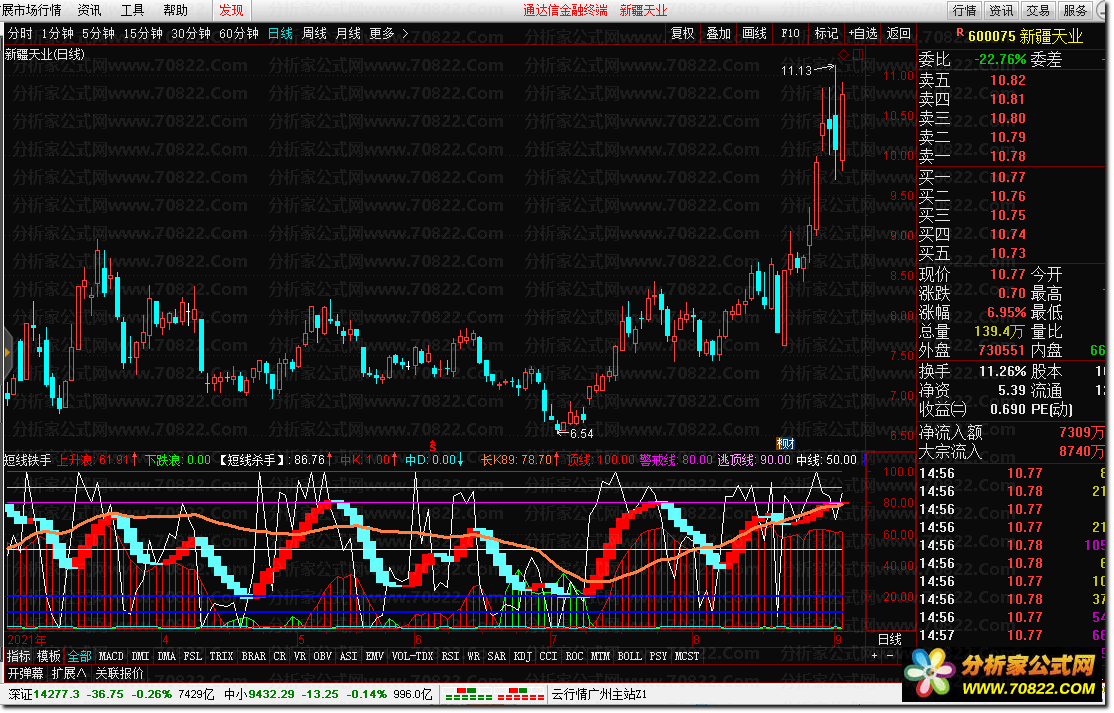The height and width of the screenshot is (713, 1114).
Task: Switch to BRAR indicator
Action: point(254,656)
